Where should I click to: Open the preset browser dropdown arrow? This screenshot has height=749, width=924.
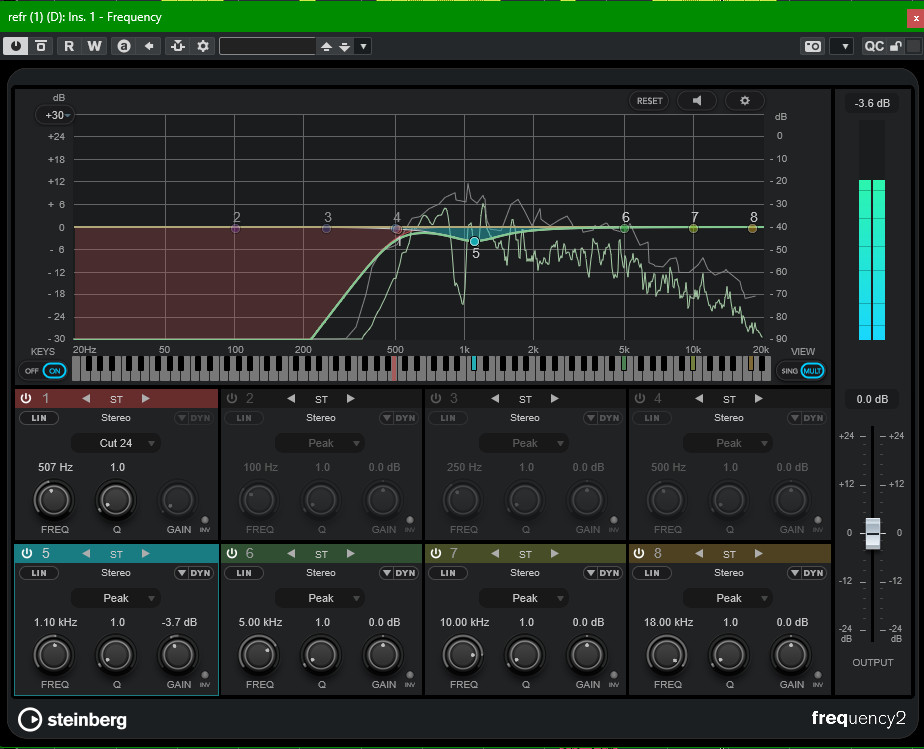[363, 46]
